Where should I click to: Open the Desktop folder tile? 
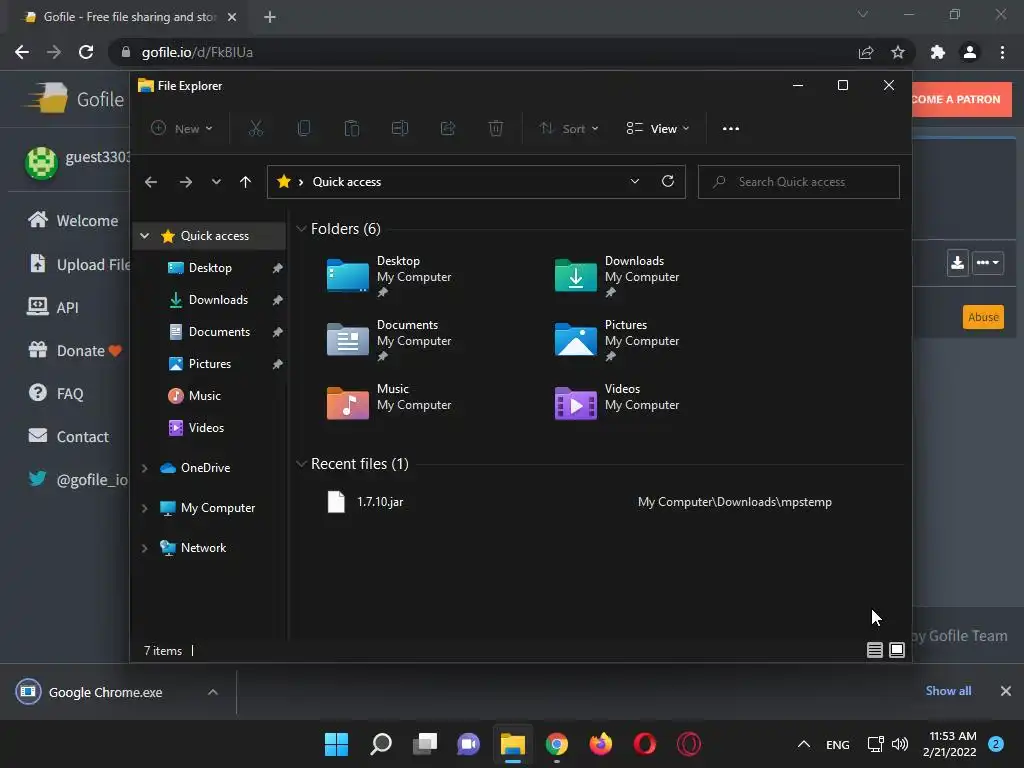pyautogui.click(x=389, y=276)
